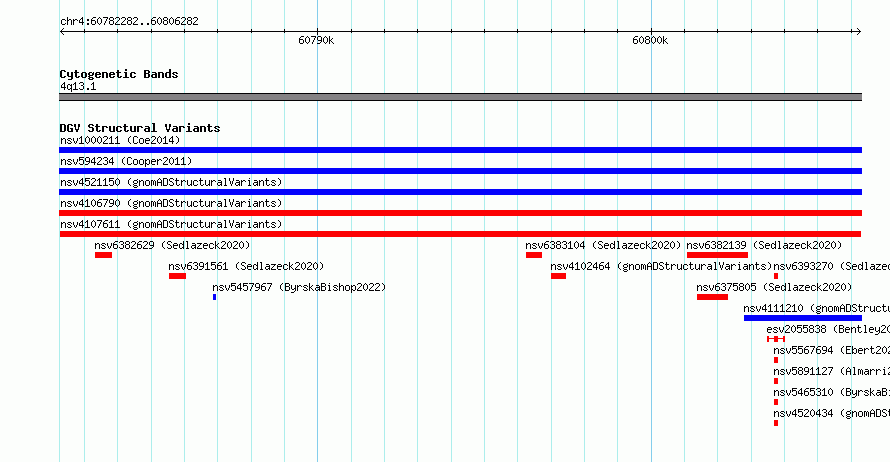
Task: Click the red feature under nsv6382139
Action: point(717,255)
